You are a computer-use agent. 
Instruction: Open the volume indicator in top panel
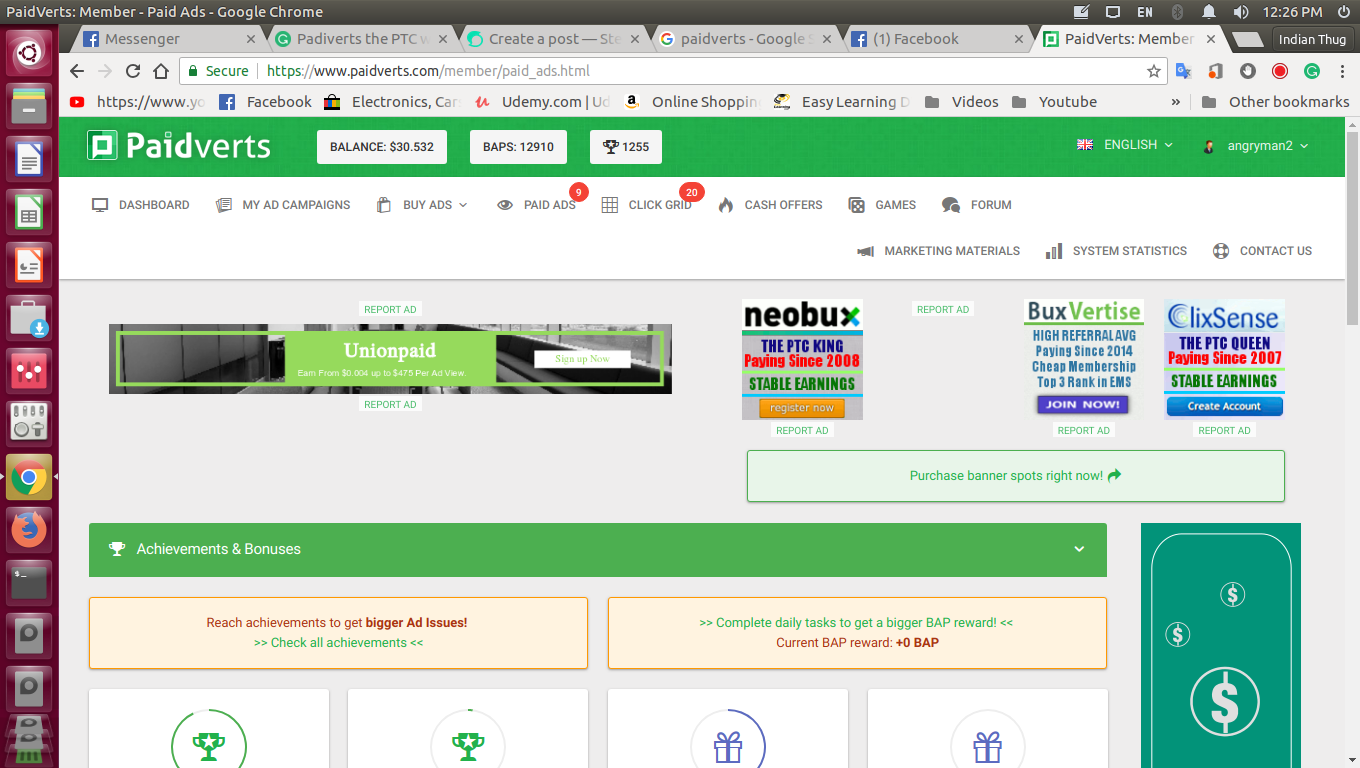(1241, 12)
